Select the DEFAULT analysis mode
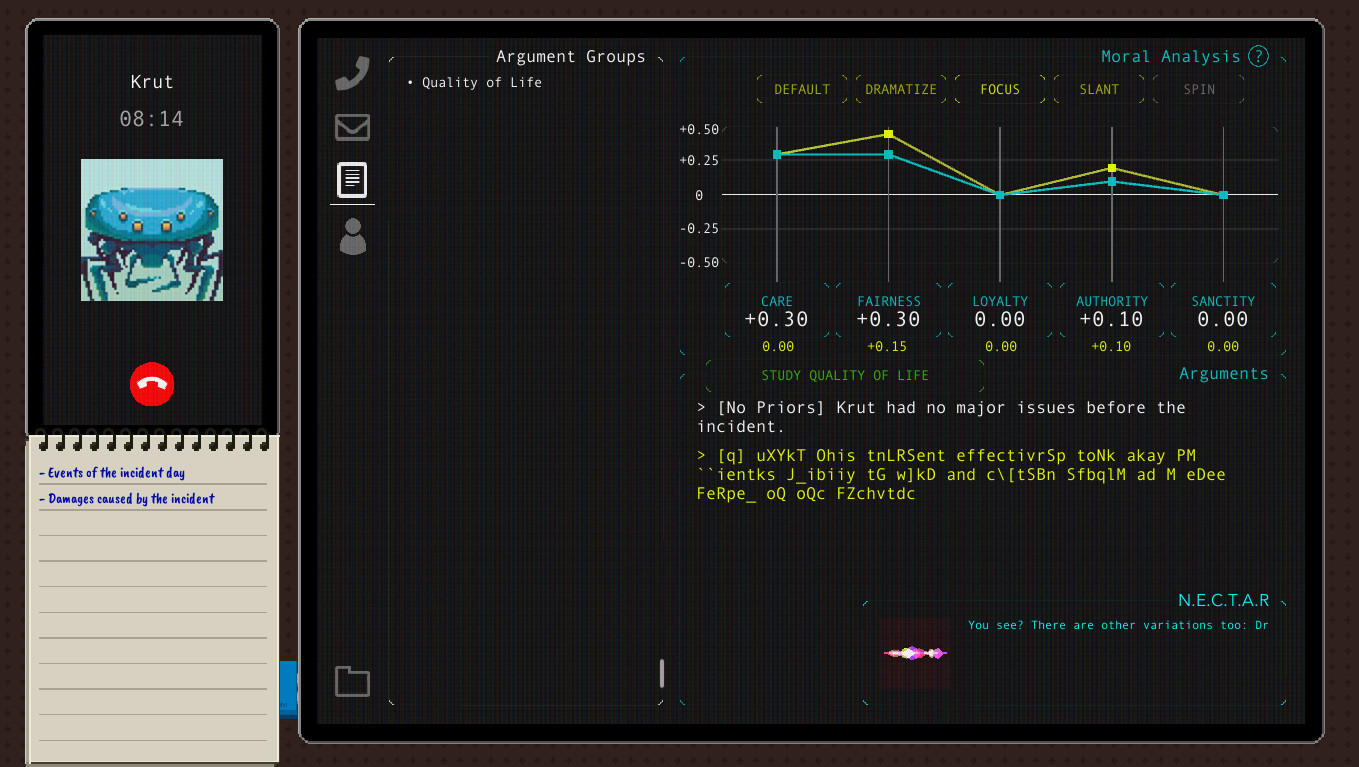This screenshot has height=767, width=1359. (802, 89)
